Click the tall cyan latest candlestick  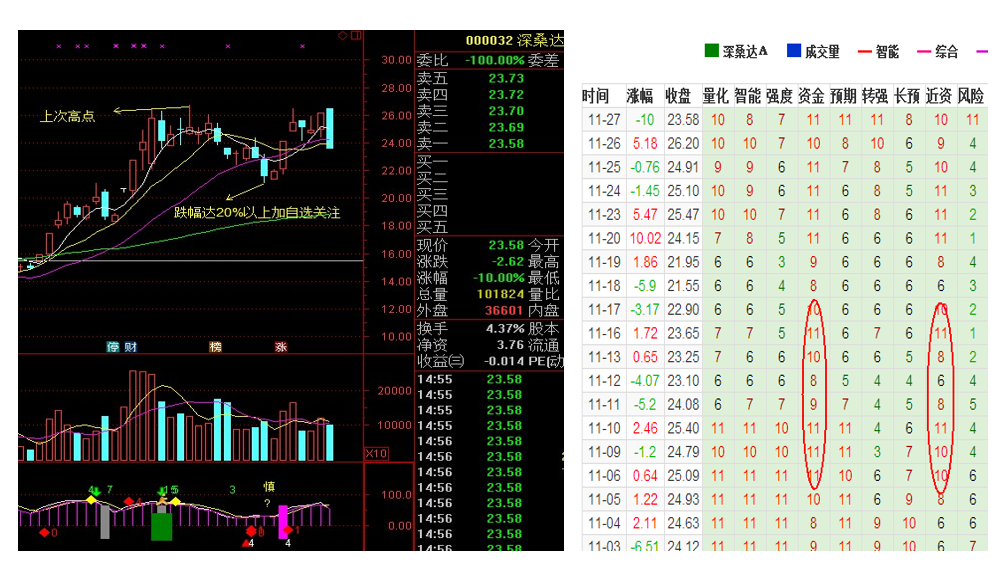pos(330,128)
